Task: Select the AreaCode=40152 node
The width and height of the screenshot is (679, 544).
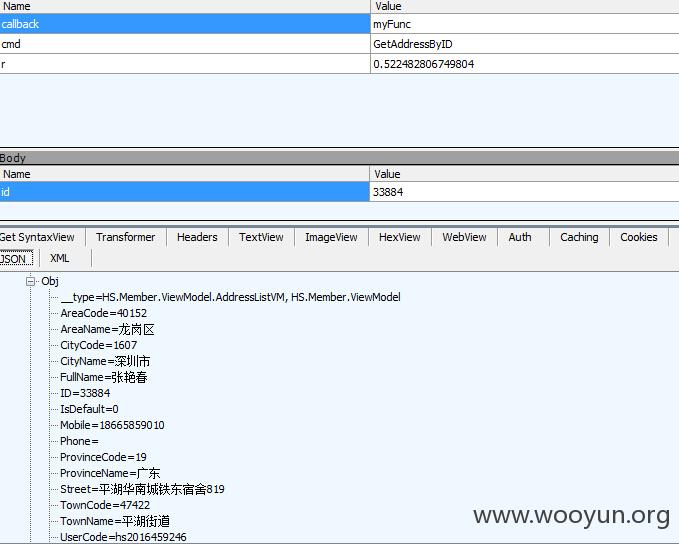Action: tap(103, 313)
